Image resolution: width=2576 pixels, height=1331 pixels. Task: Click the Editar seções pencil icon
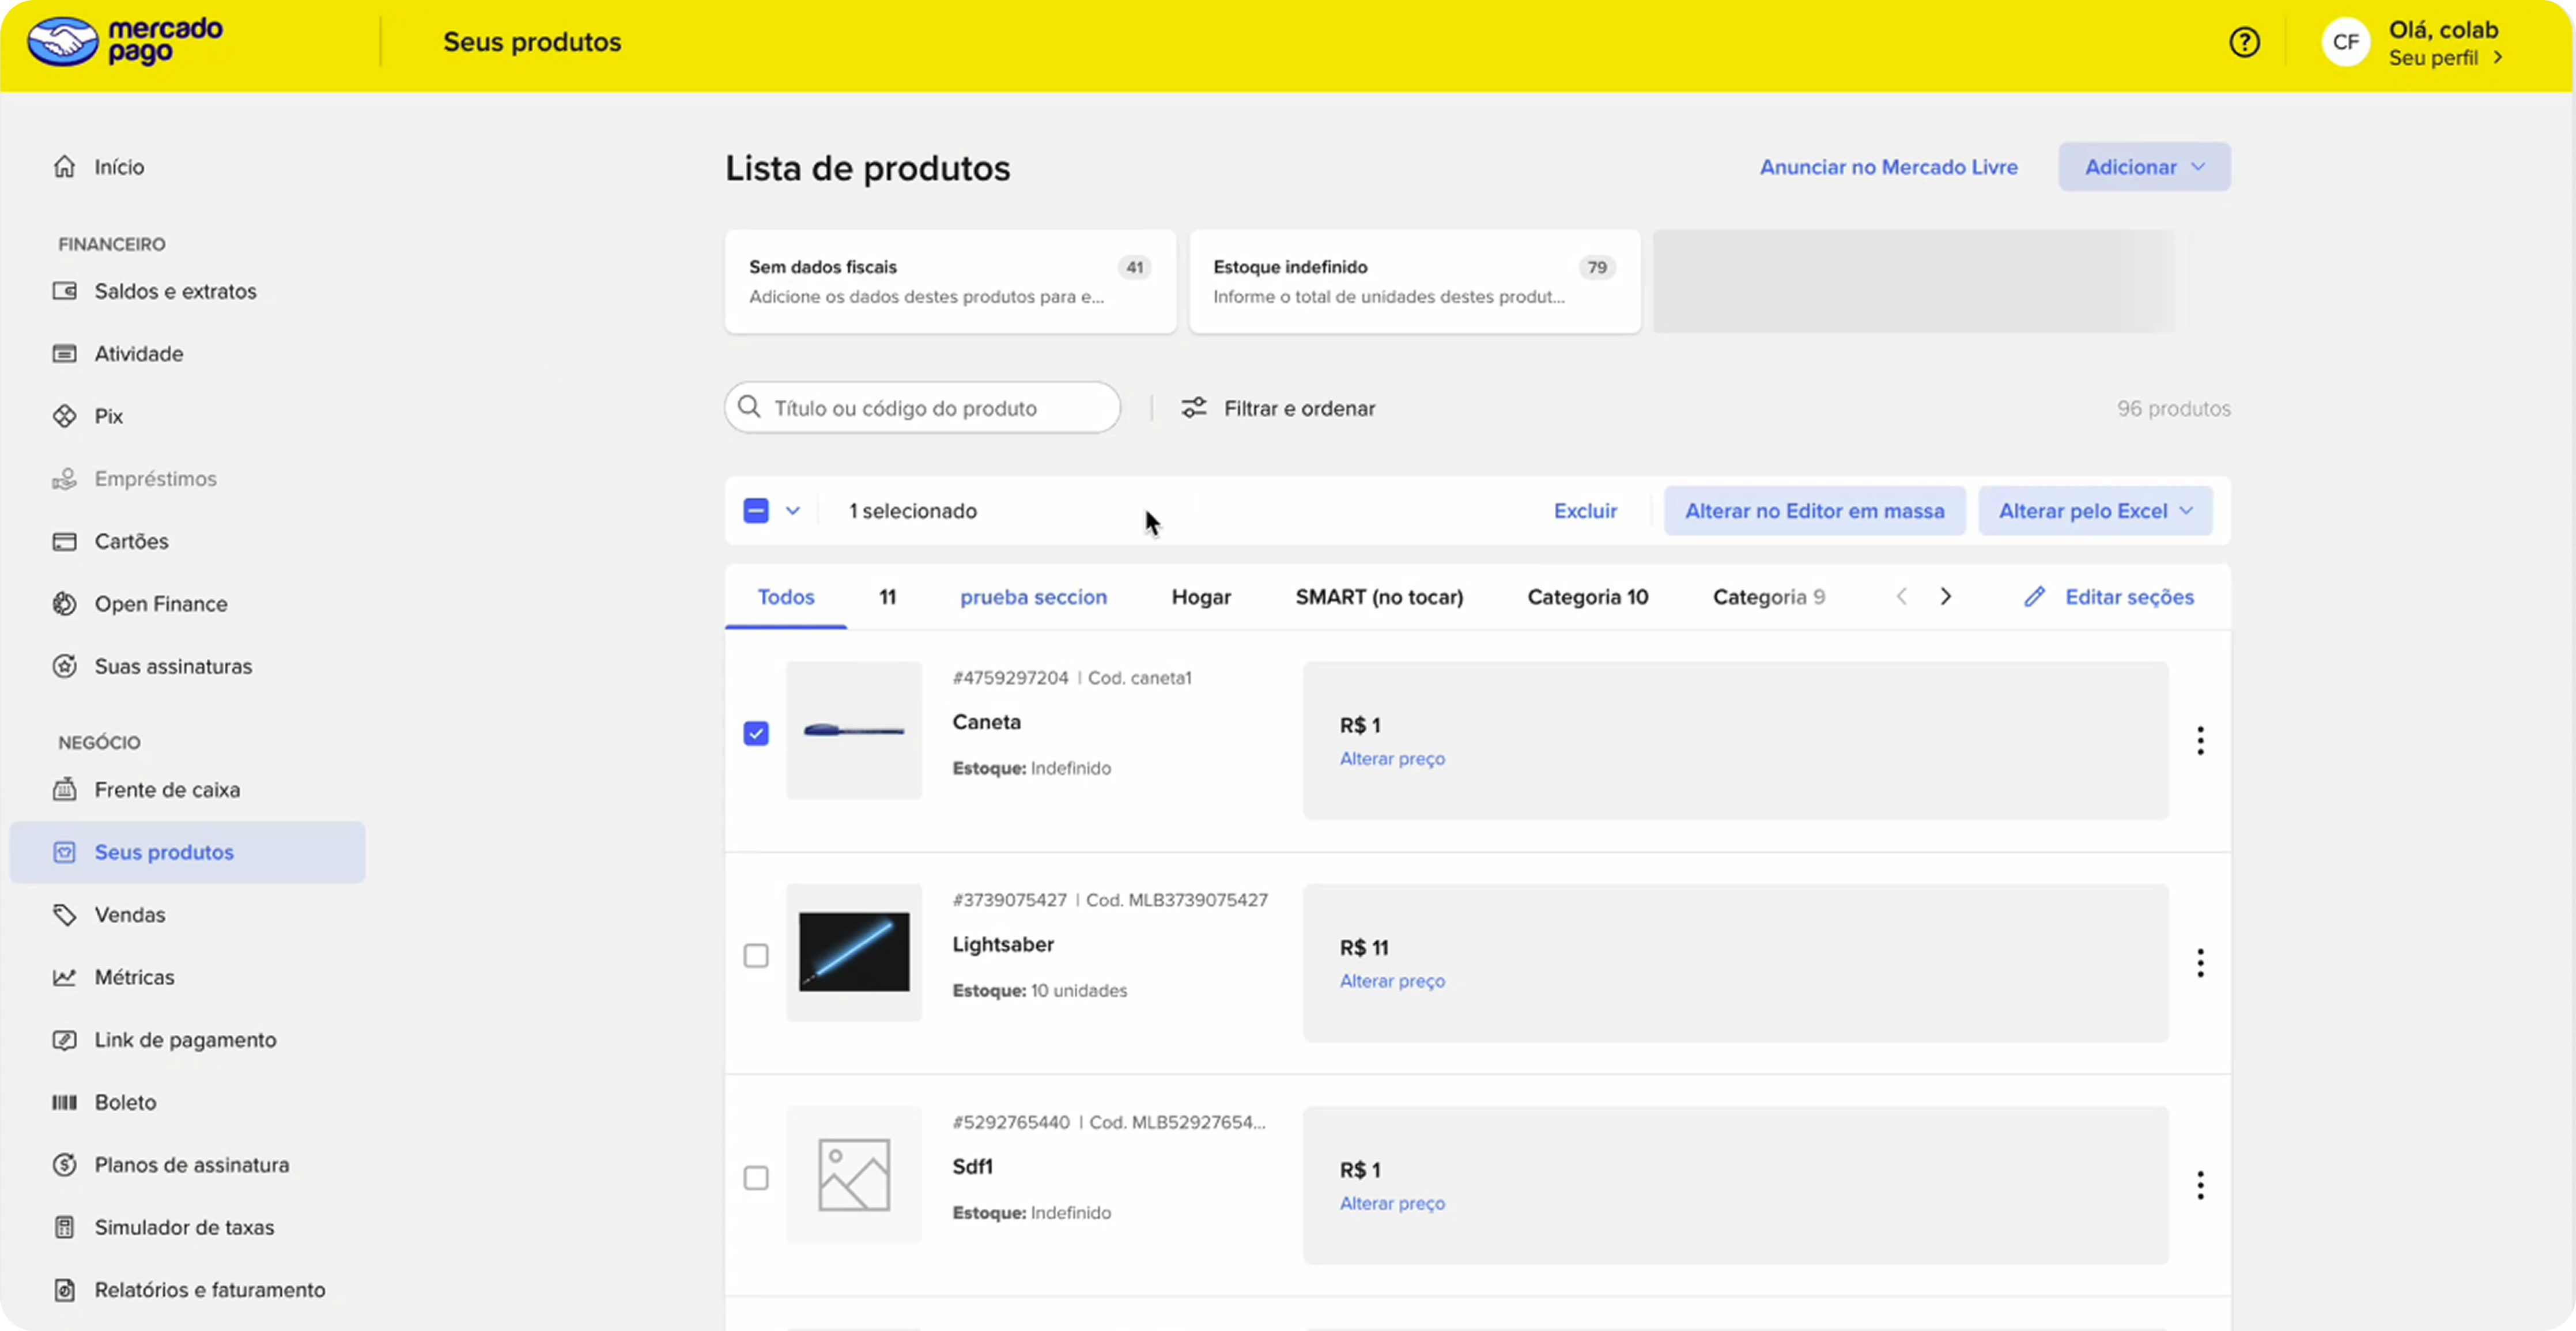pos(2034,597)
